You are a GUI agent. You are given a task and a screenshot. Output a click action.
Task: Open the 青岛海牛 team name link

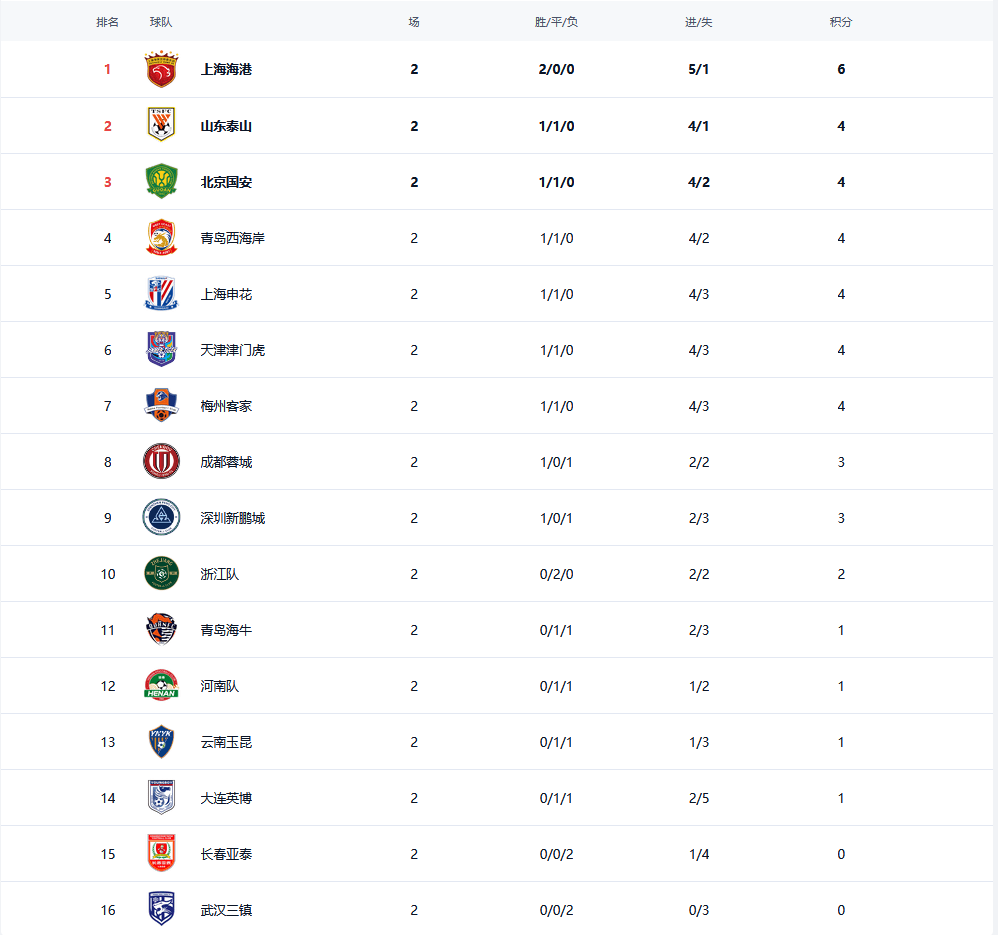tap(226, 630)
